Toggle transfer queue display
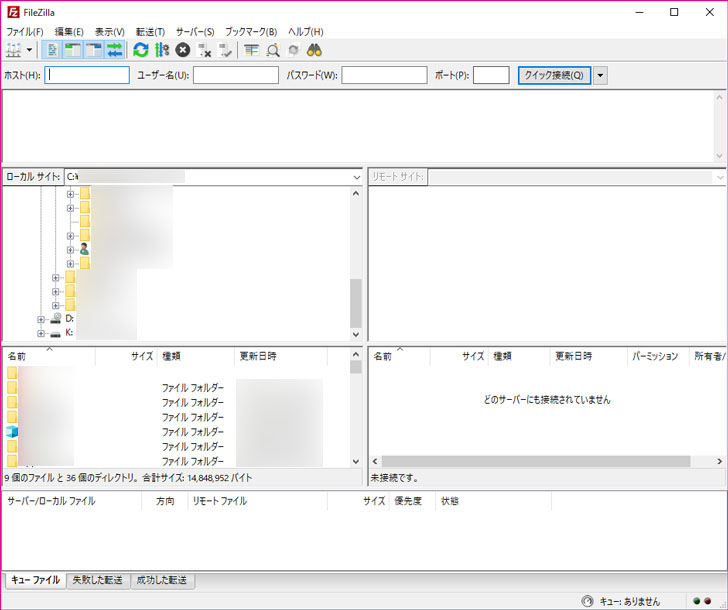The height and width of the screenshot is (610, 728). point(115,50)
